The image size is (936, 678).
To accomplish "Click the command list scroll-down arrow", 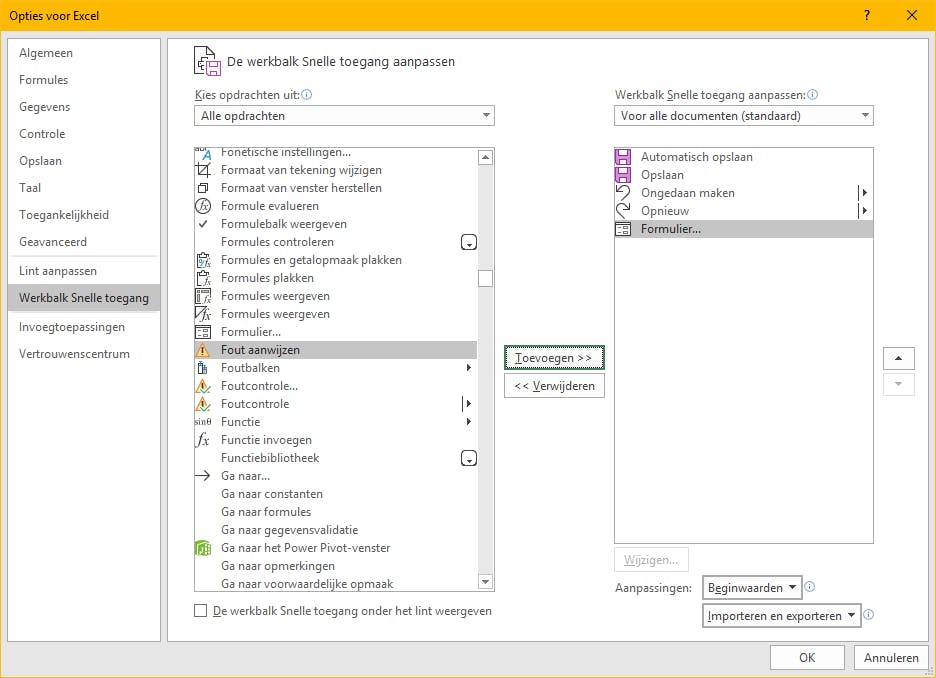I will [x=485, y=582].
